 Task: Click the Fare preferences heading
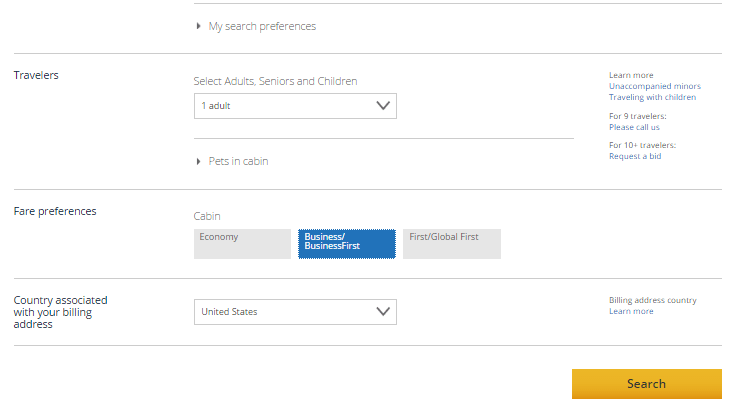coord(55,211)
